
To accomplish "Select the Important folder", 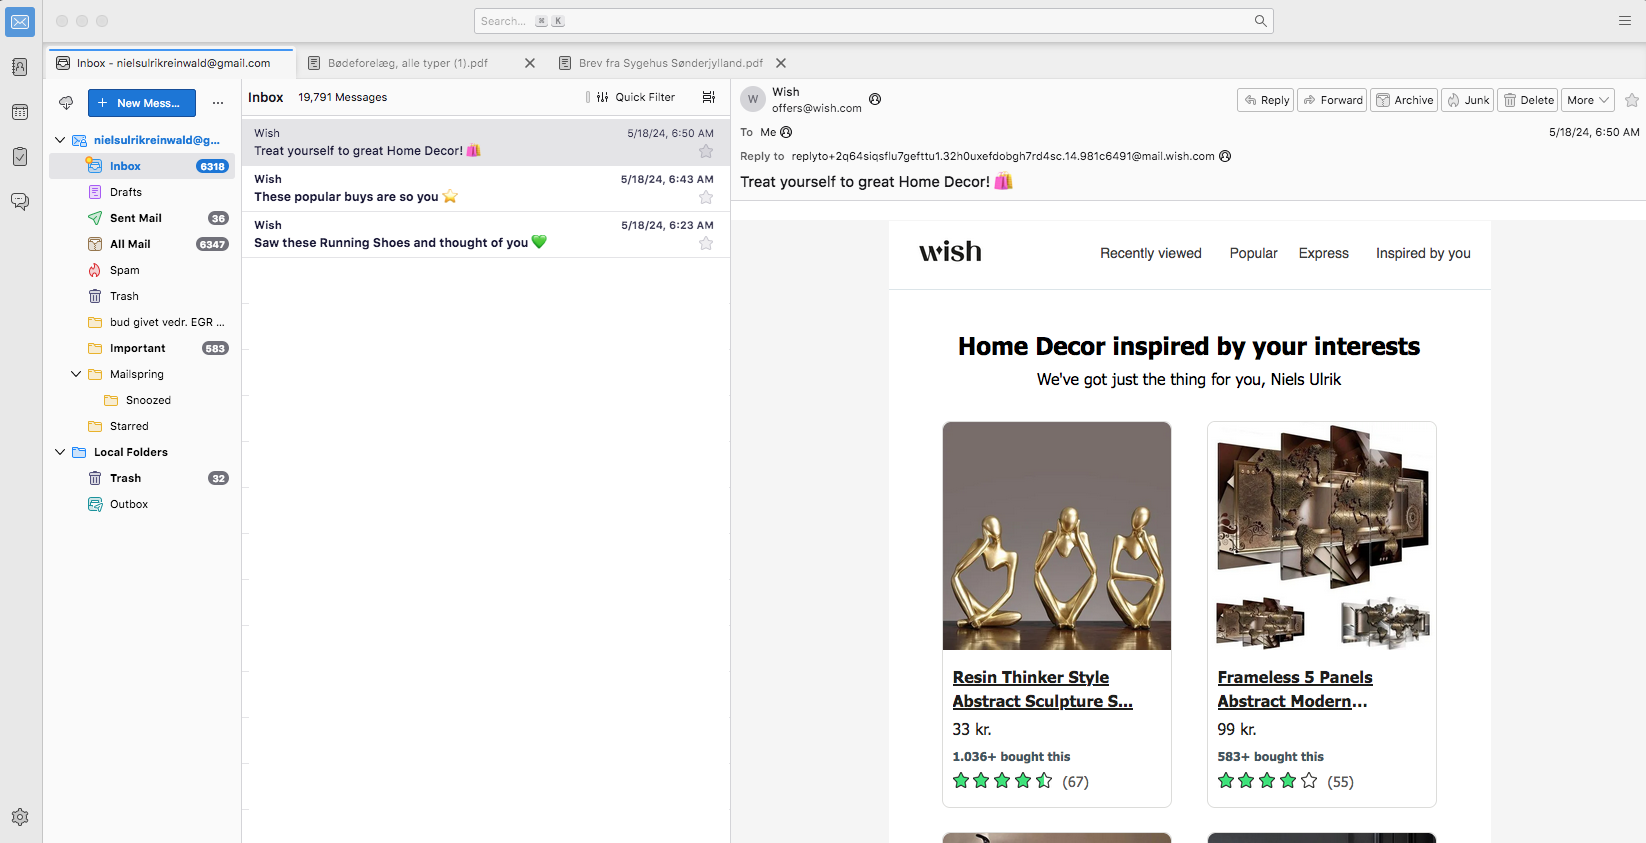I will (142, 348).
